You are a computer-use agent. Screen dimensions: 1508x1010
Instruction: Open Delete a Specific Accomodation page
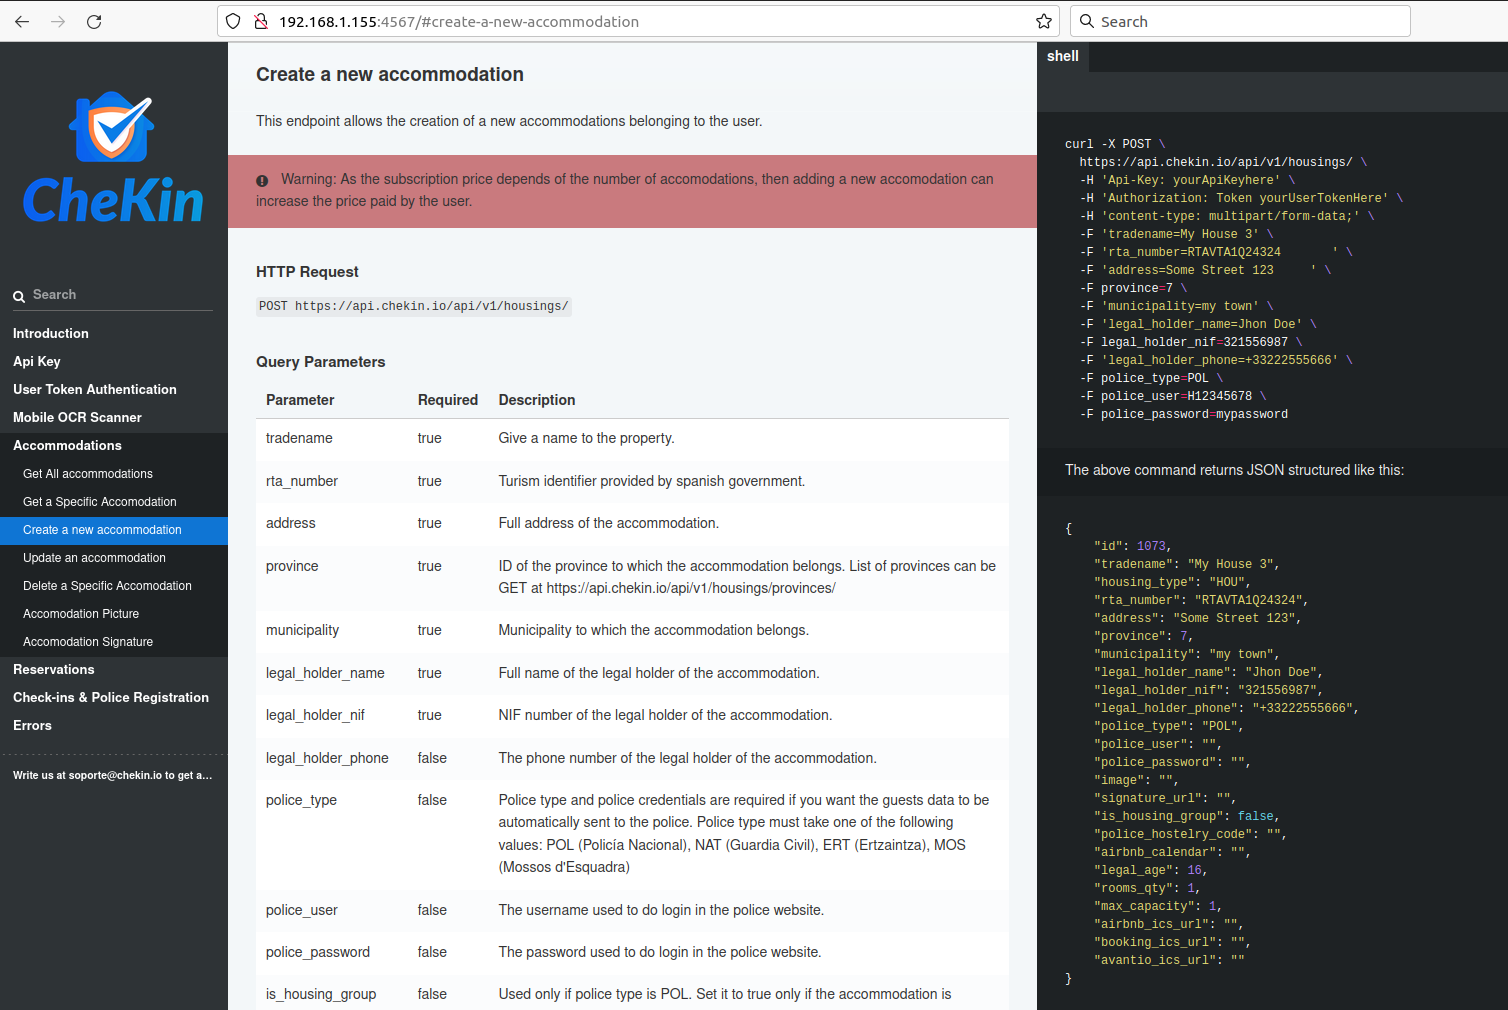click(x=107, y=585)
